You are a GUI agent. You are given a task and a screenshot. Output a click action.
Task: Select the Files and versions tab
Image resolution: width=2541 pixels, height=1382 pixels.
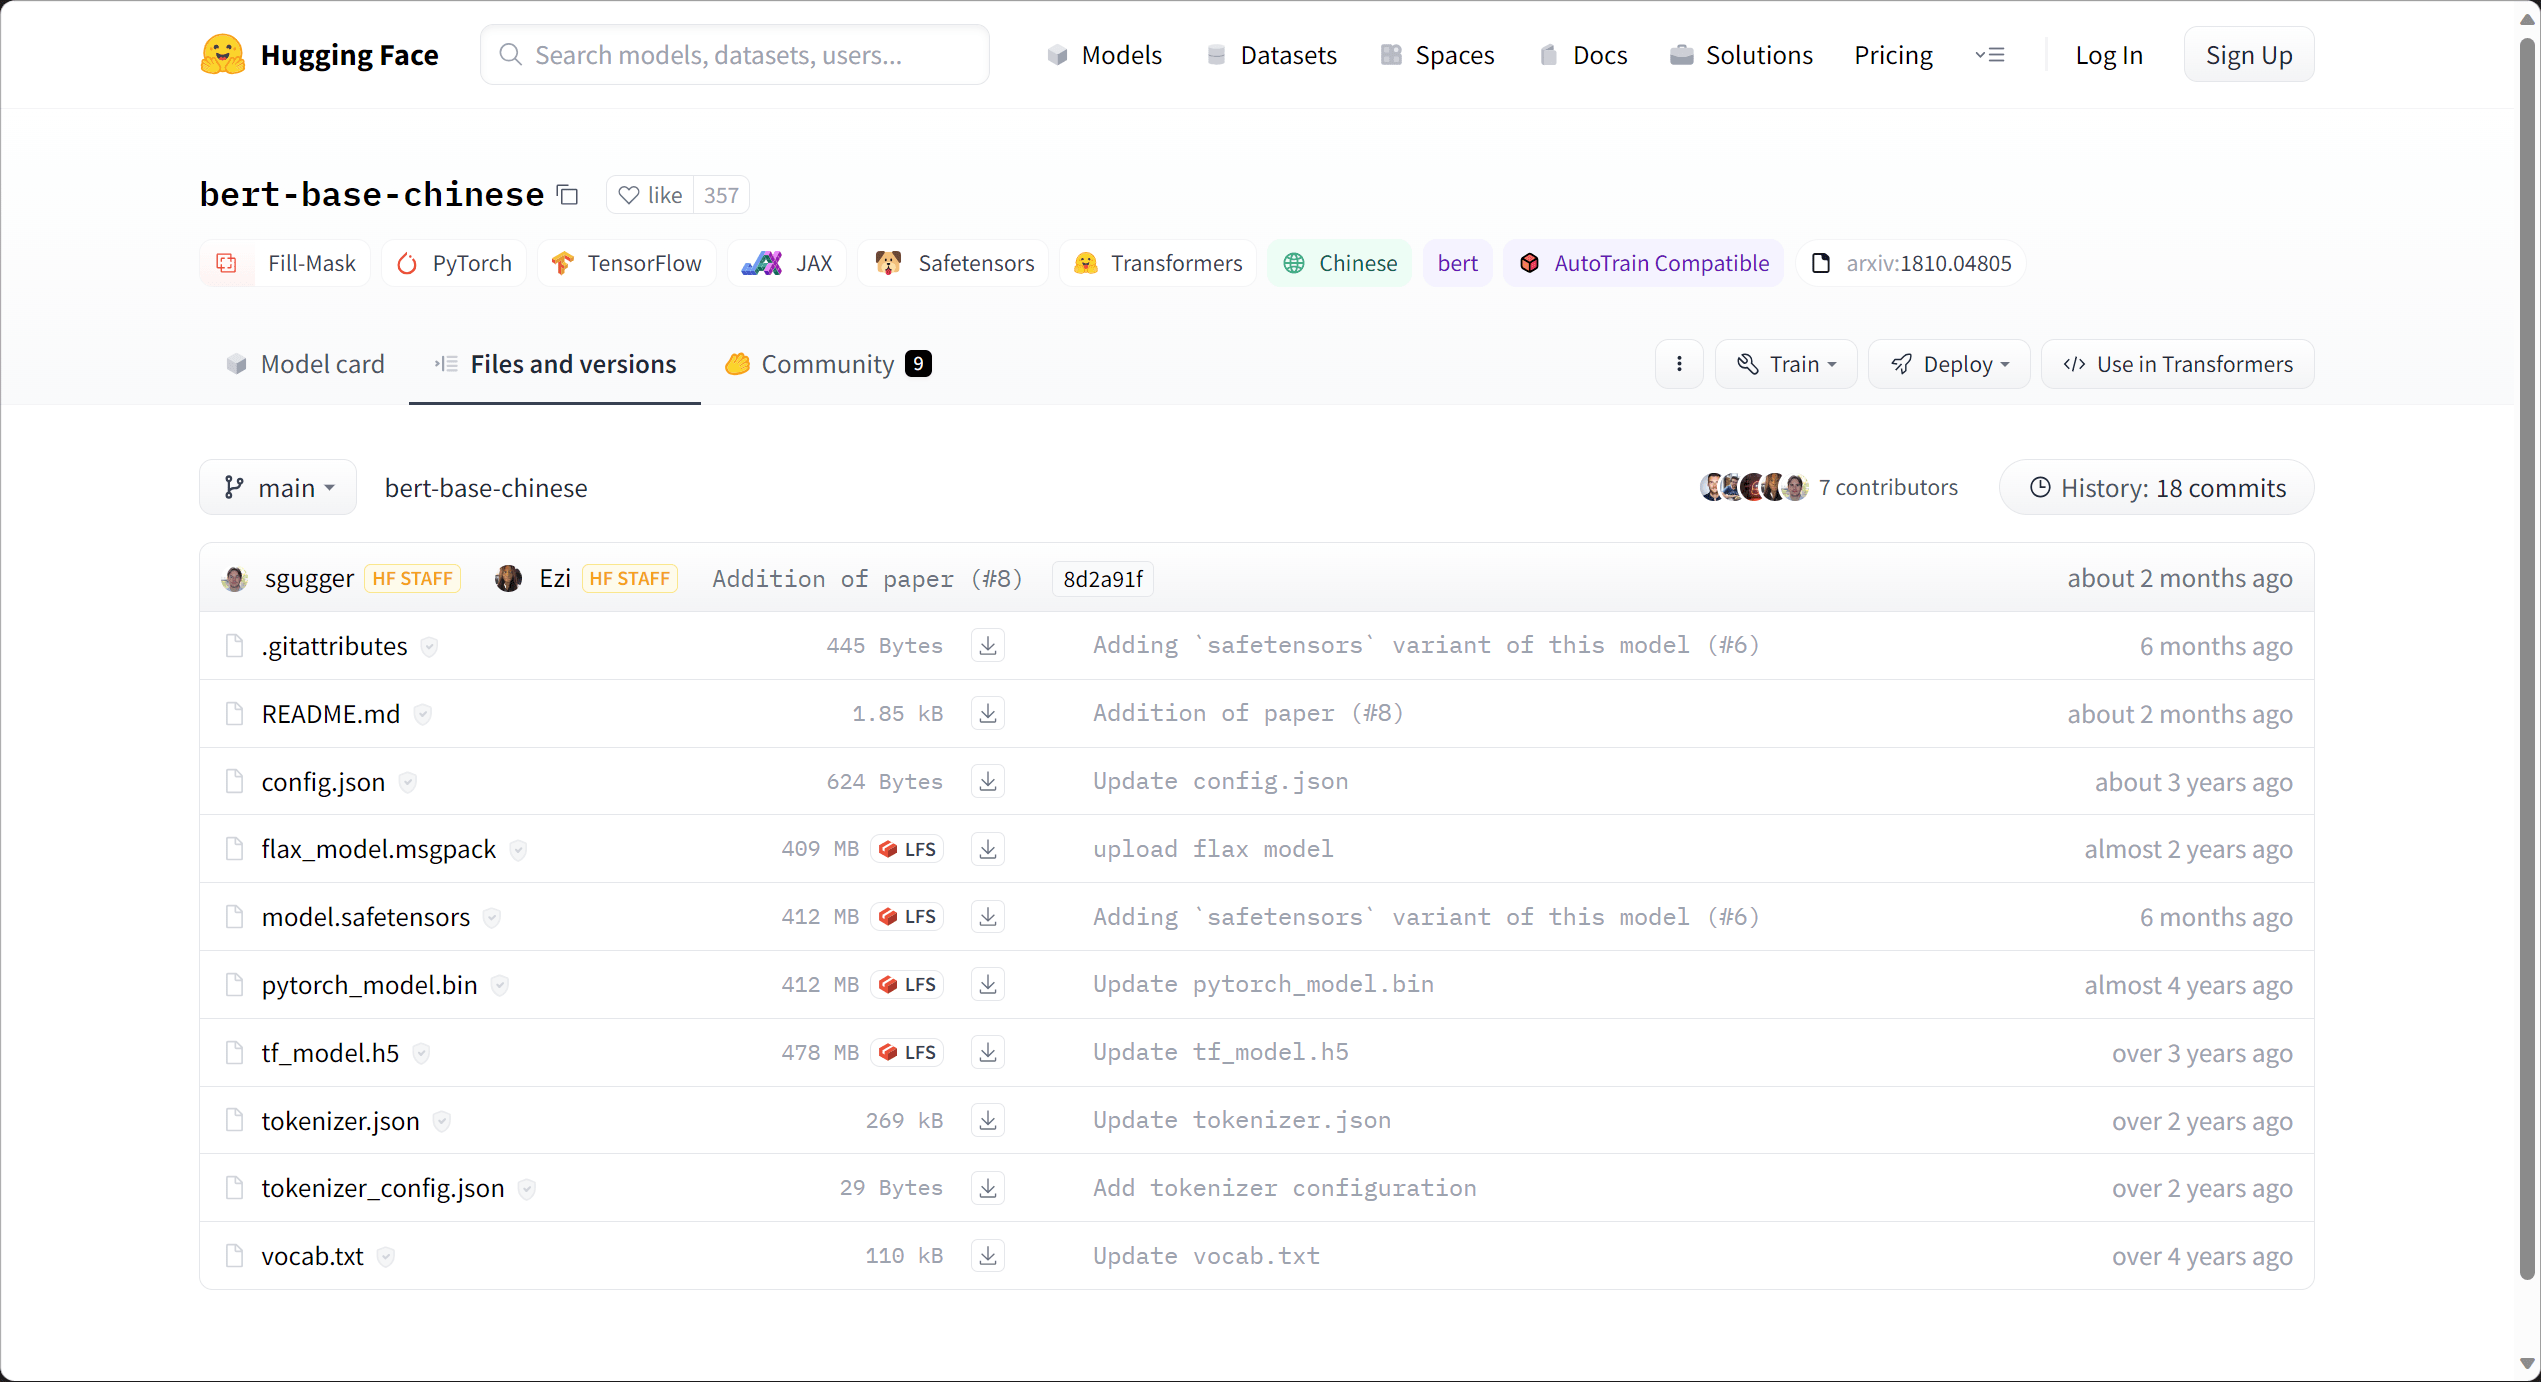click(x=555, y=364)
